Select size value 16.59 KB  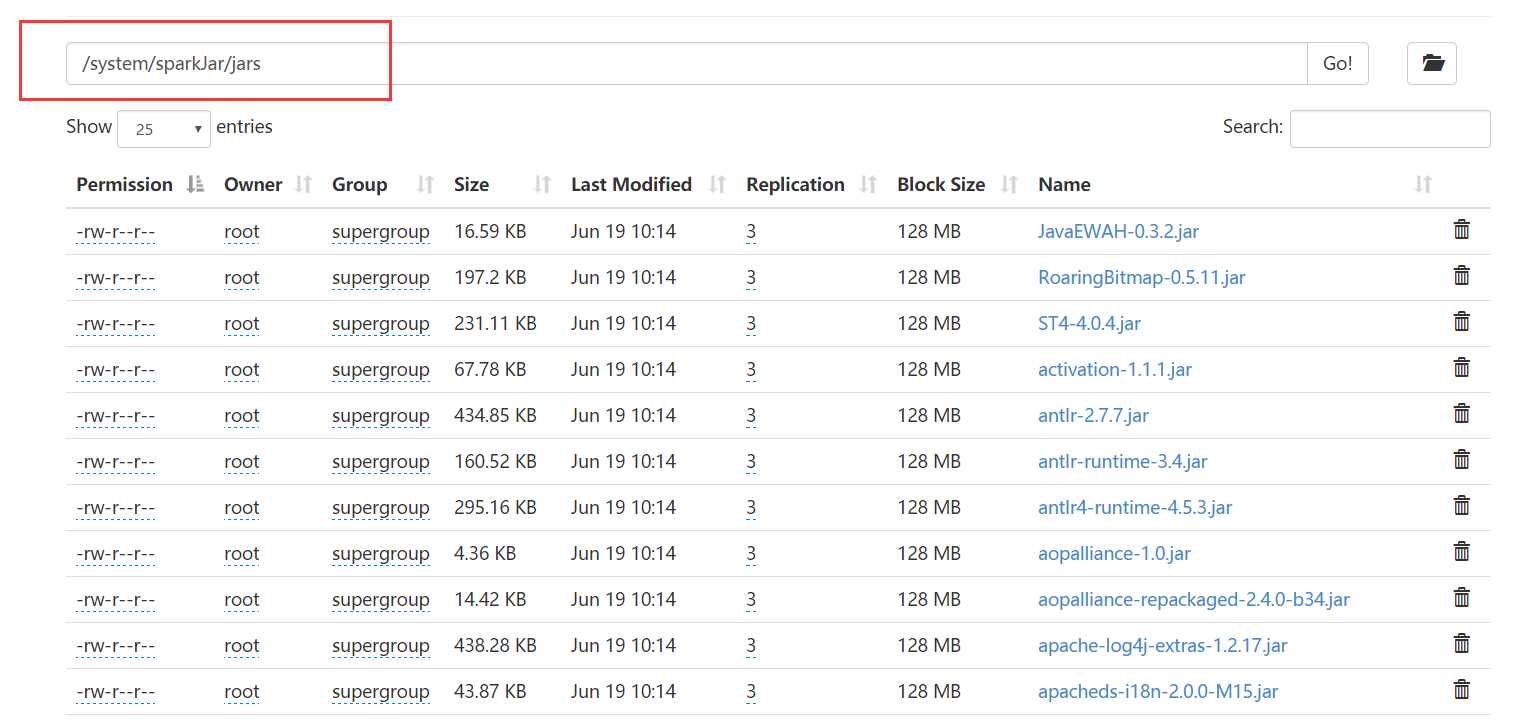click(x=490, y=232)
